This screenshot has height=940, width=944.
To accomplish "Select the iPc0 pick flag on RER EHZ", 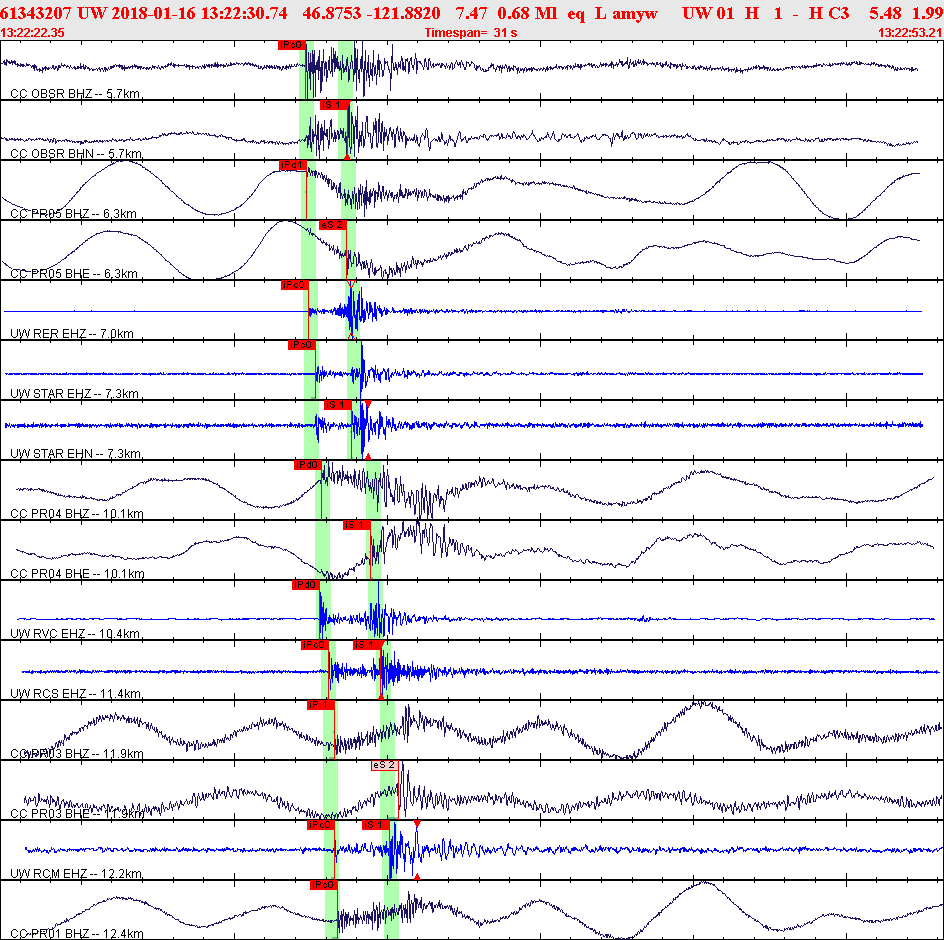I will [294, 285].
